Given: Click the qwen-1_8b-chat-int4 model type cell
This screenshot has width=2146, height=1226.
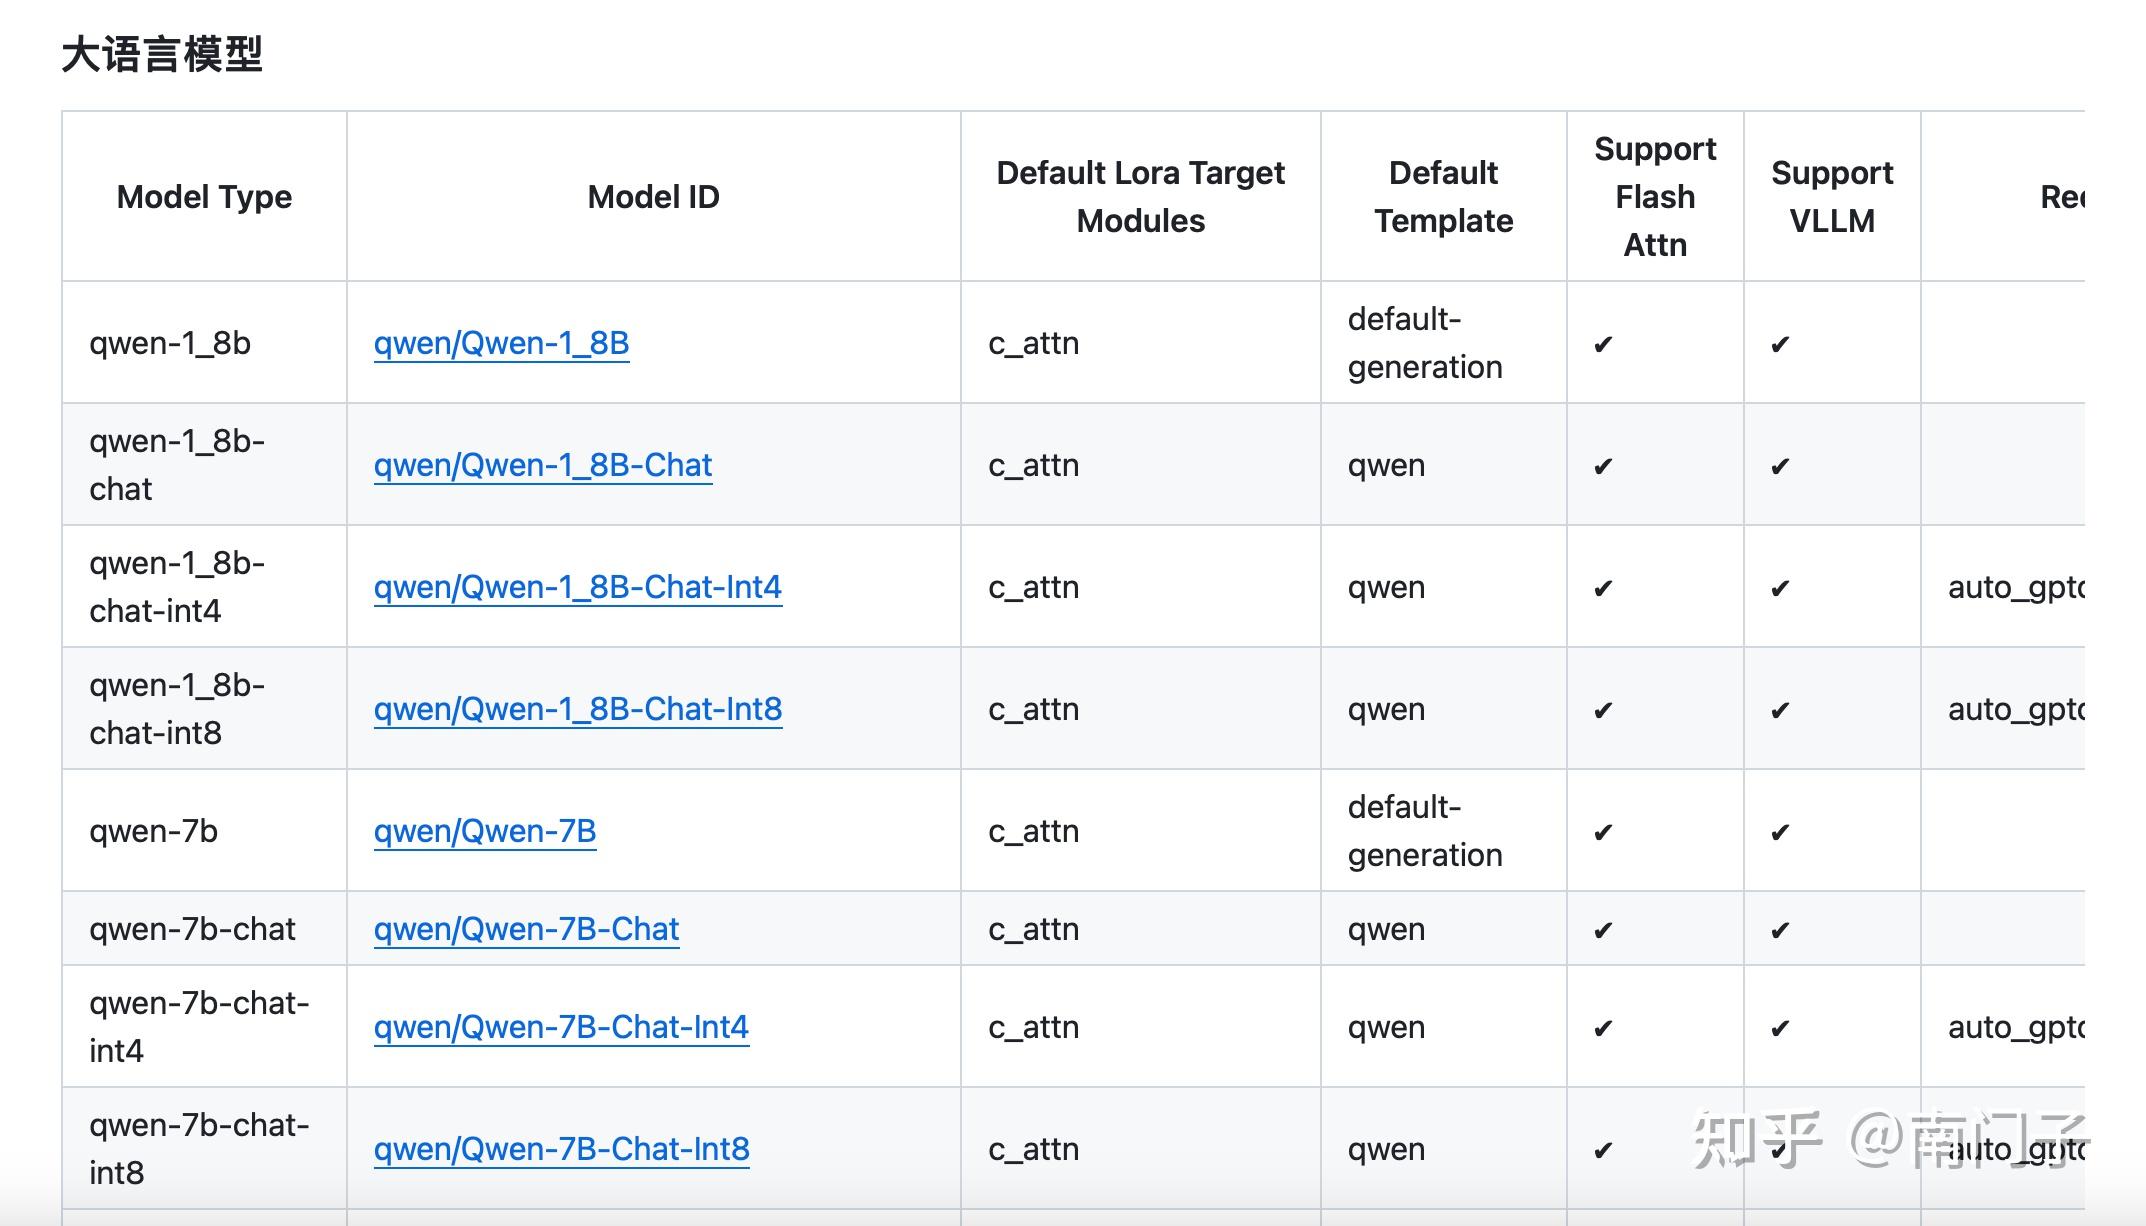Looking at the screenshot, I should coord(177,587).
